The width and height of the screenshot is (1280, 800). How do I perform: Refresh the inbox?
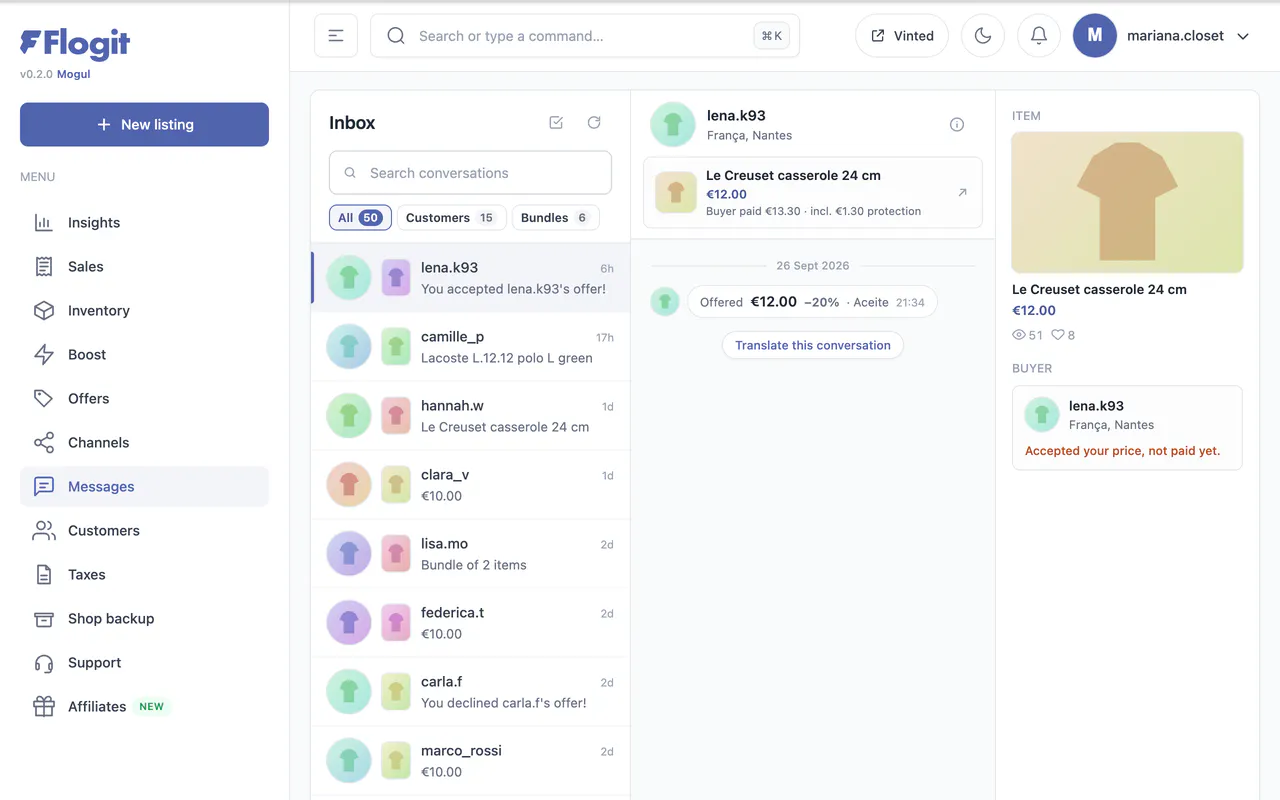[x=594, y=122]
